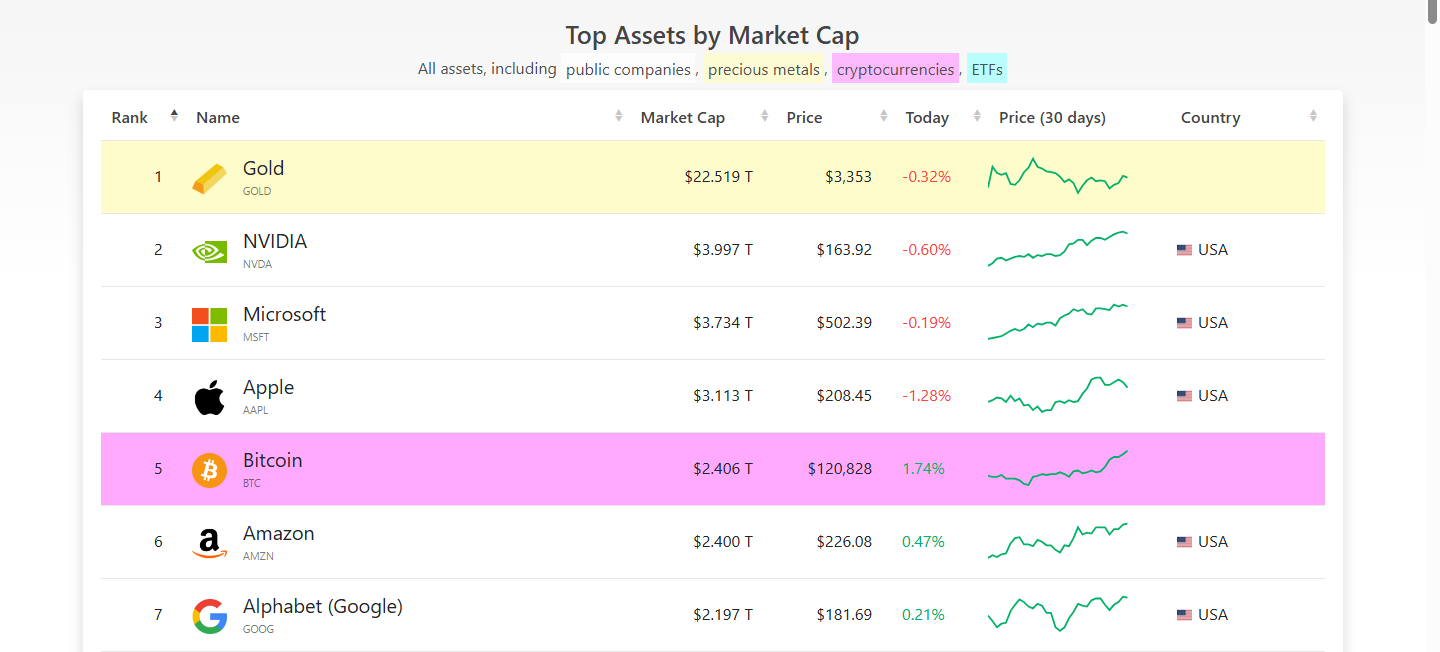Viewport: 1440px width, 652px height.
Task: Open the Amazon company page
Action: (279, 533)
